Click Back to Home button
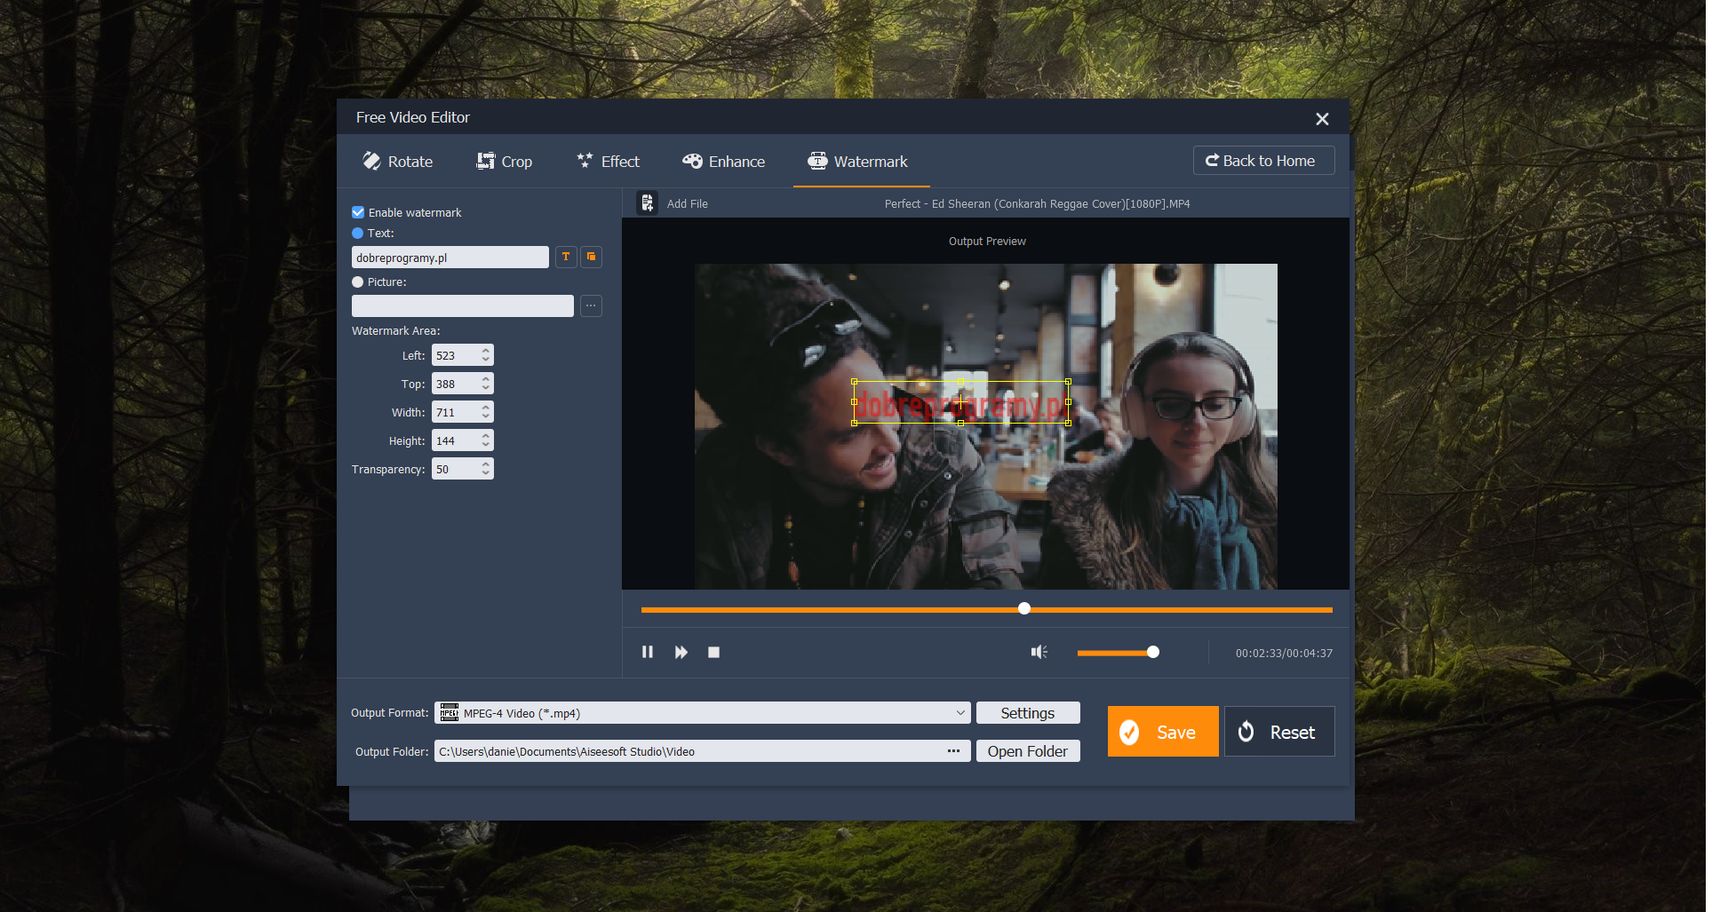The height and width of the screenshot is (912, 1720). point(1263,161)
